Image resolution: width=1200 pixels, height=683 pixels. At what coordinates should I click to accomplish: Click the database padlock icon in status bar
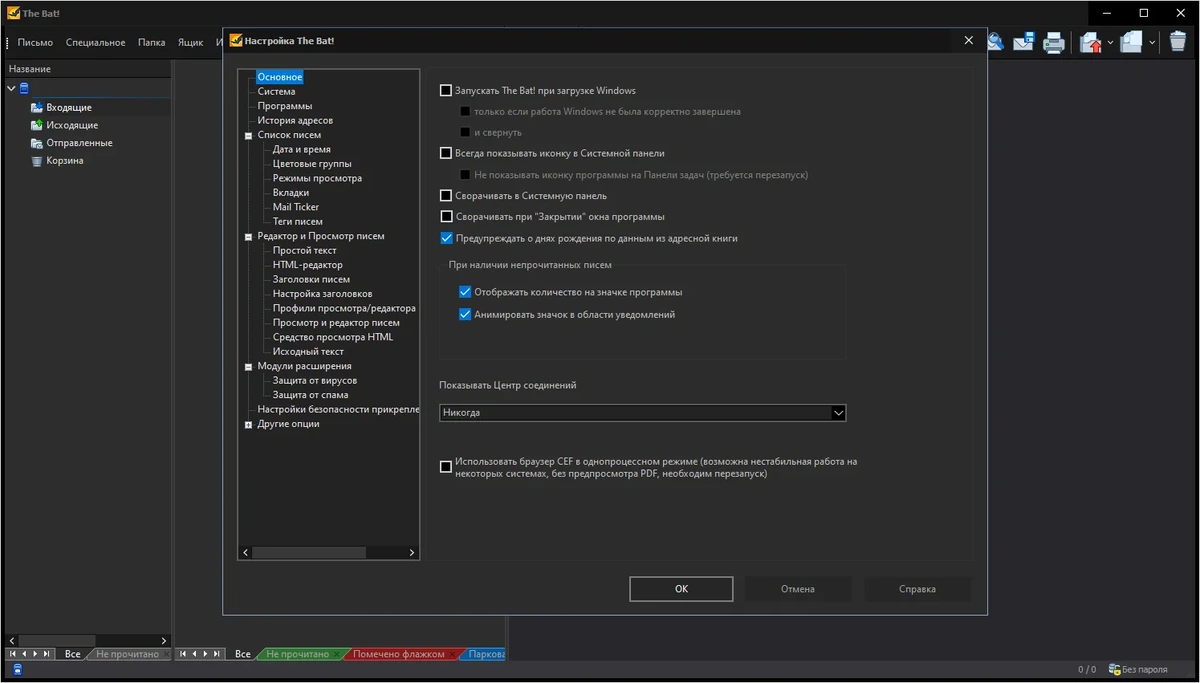(1114, 670)
